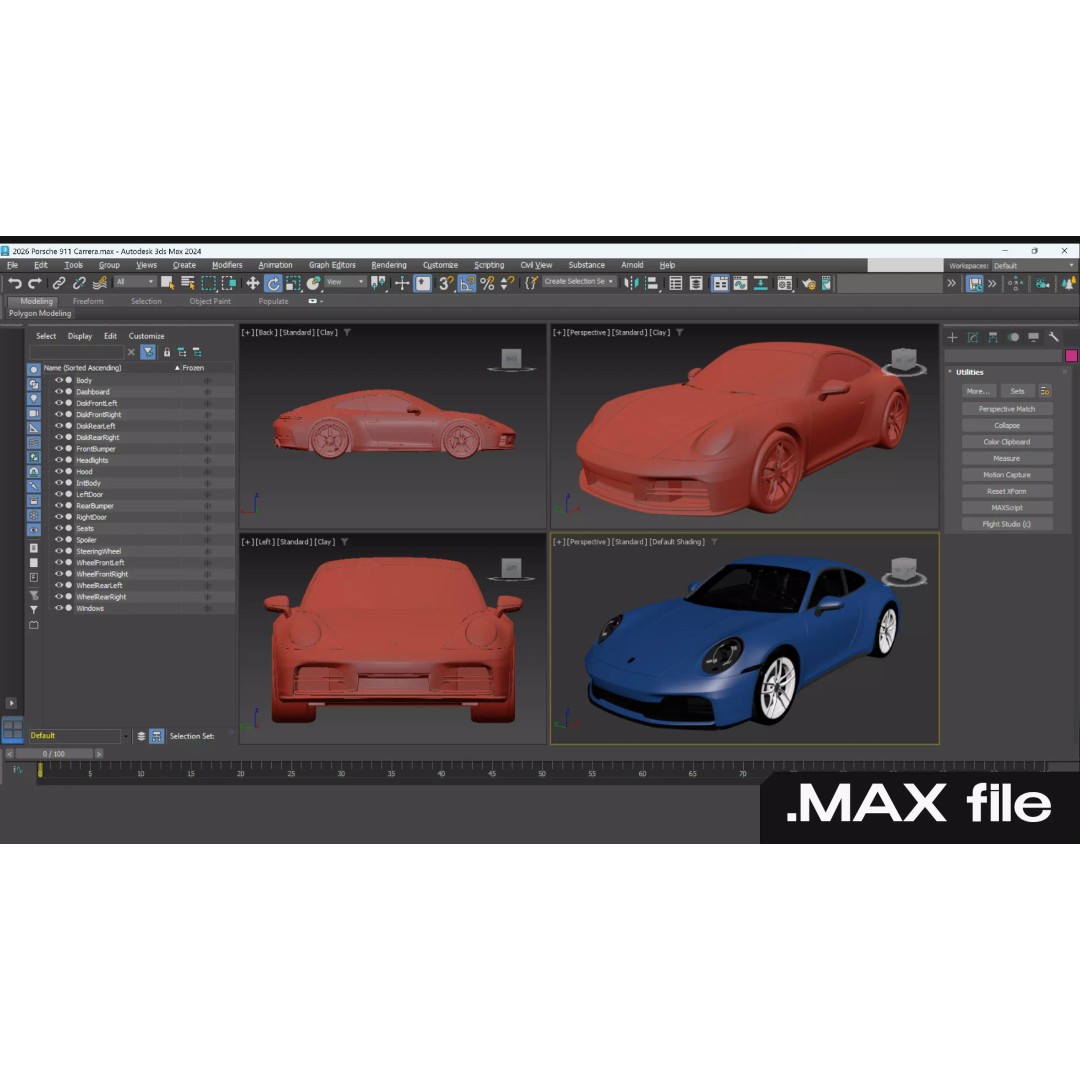Toggle Display Cameras filter in Scene Explorer
This screenshot has width=1080, height=1080.
click(34, 413)
